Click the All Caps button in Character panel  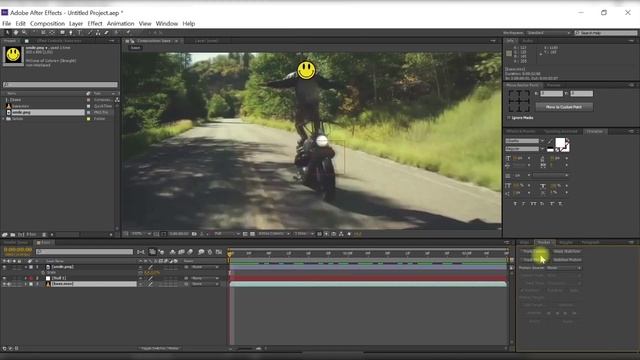533,203
